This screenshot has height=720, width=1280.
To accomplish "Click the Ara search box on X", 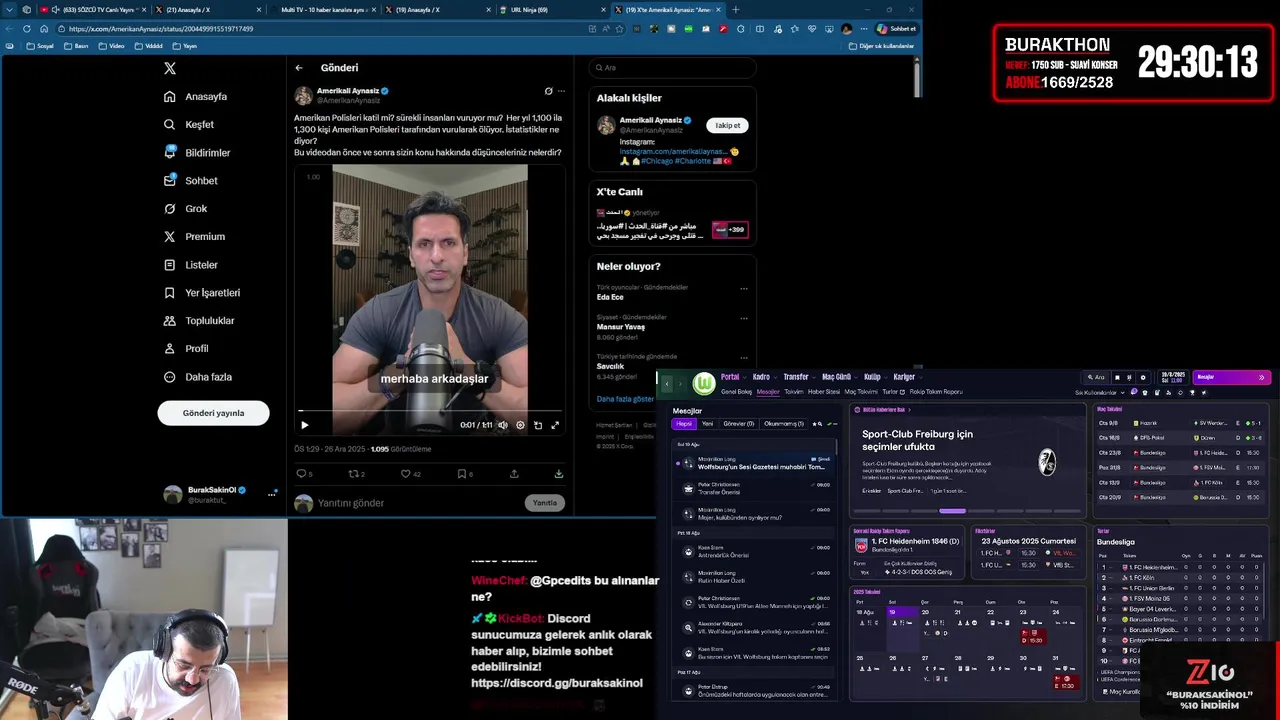I will click(672, 68).
